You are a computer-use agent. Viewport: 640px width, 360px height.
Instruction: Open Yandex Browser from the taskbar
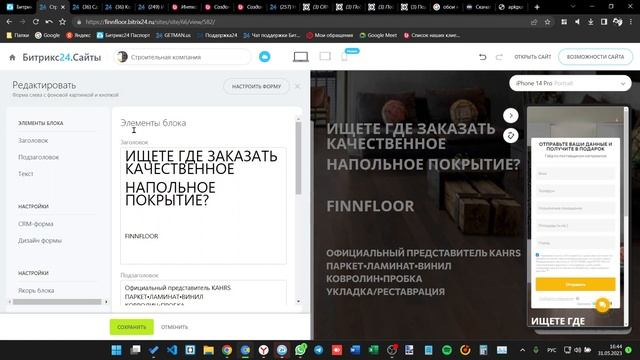[264, 350]
